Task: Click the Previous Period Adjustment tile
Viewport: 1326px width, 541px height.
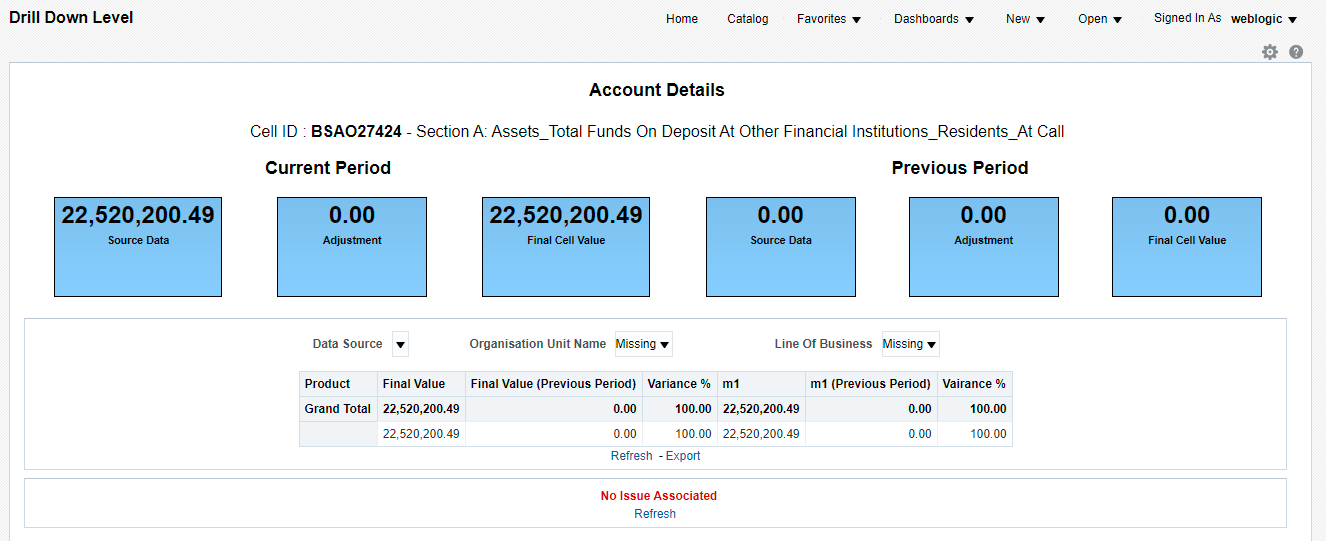Action: click(984, 247)
